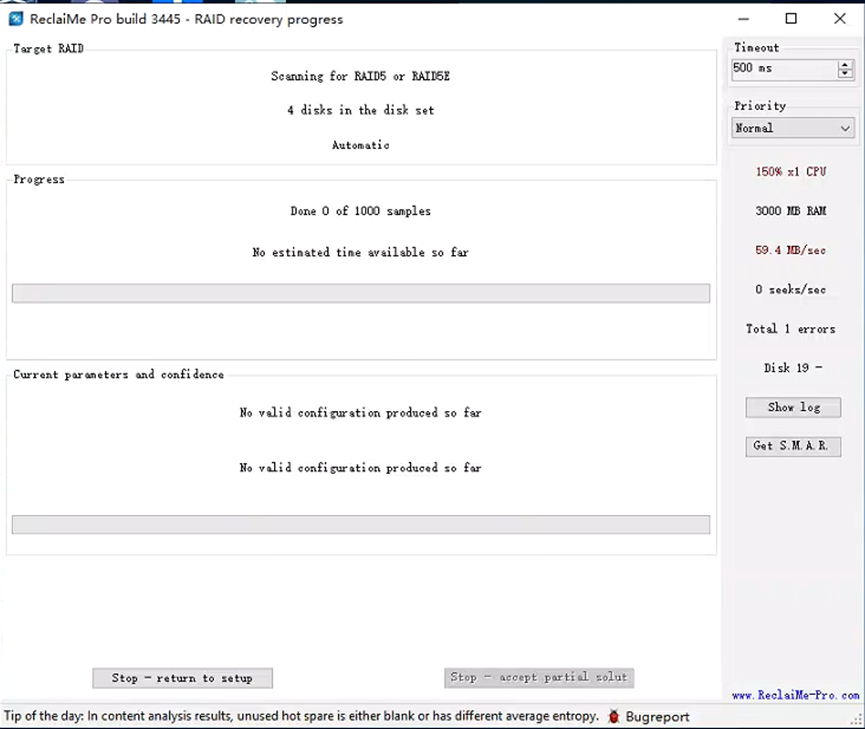
Task: Click the Tip of the day text
Action: 301,716
